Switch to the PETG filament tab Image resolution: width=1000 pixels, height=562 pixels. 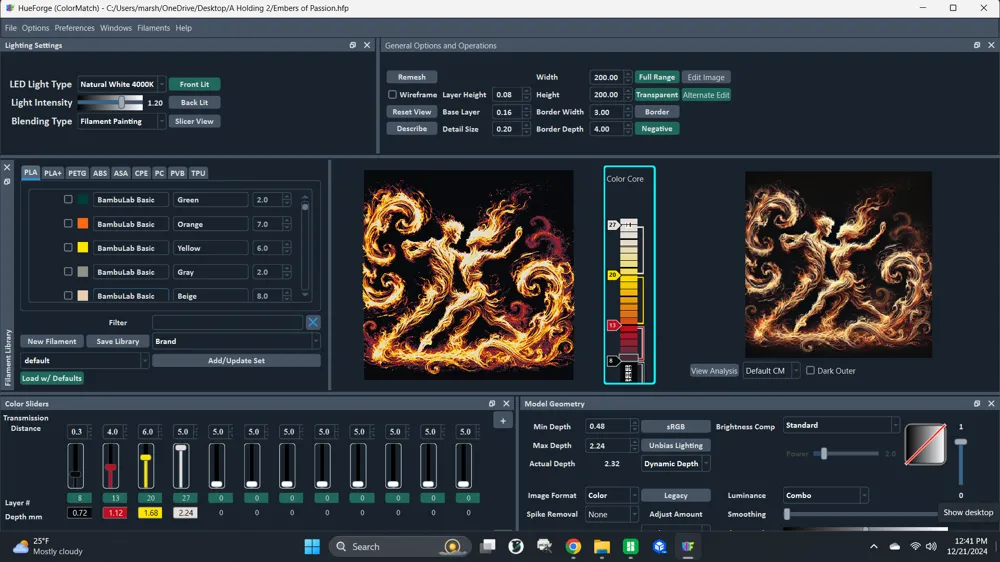pos(77,173)
